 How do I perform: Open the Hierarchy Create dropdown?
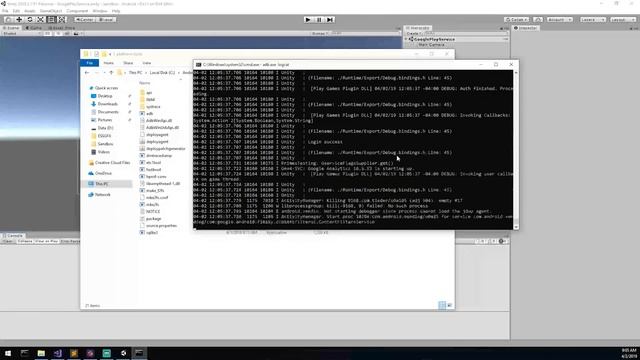(x=413, y=33)
